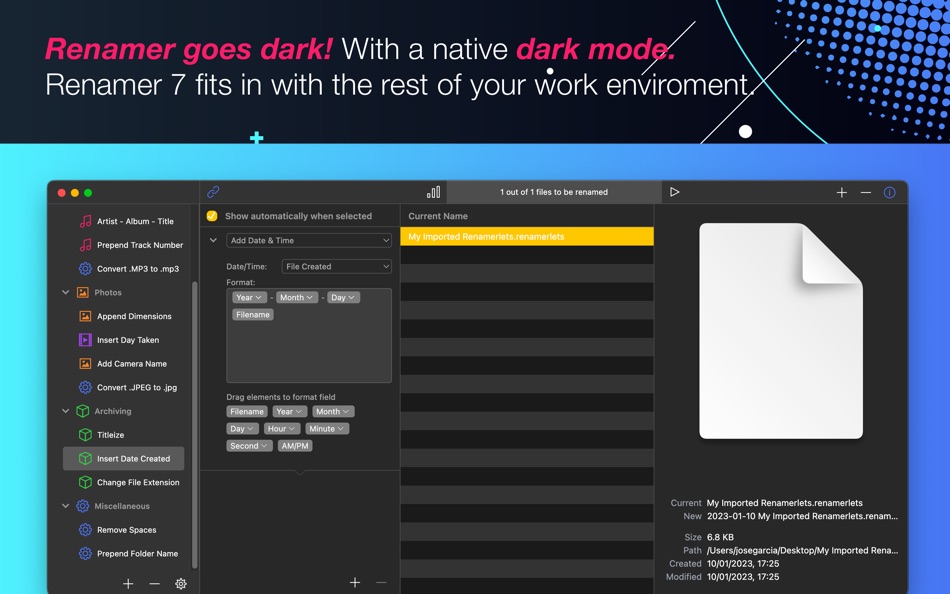Select Insert Day Taken renamerlet

(126, 340)
